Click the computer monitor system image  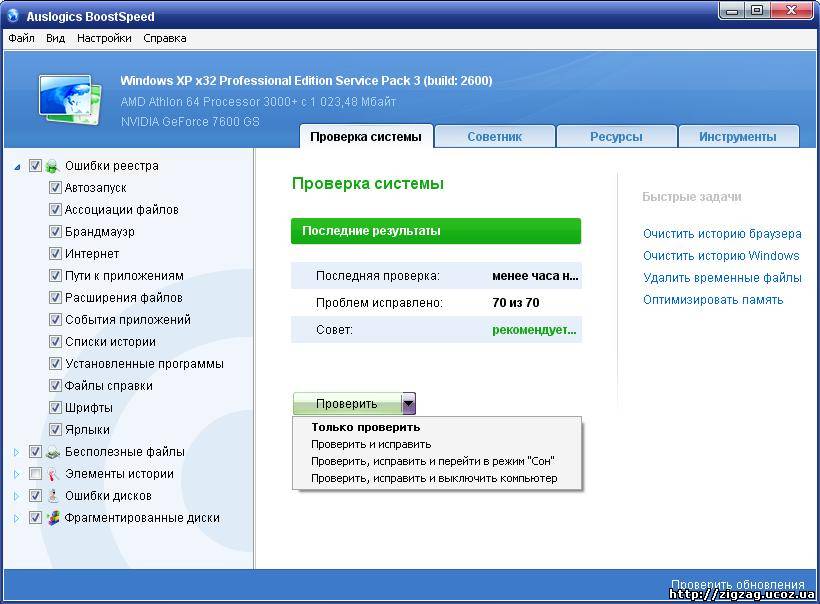[71, 99]
